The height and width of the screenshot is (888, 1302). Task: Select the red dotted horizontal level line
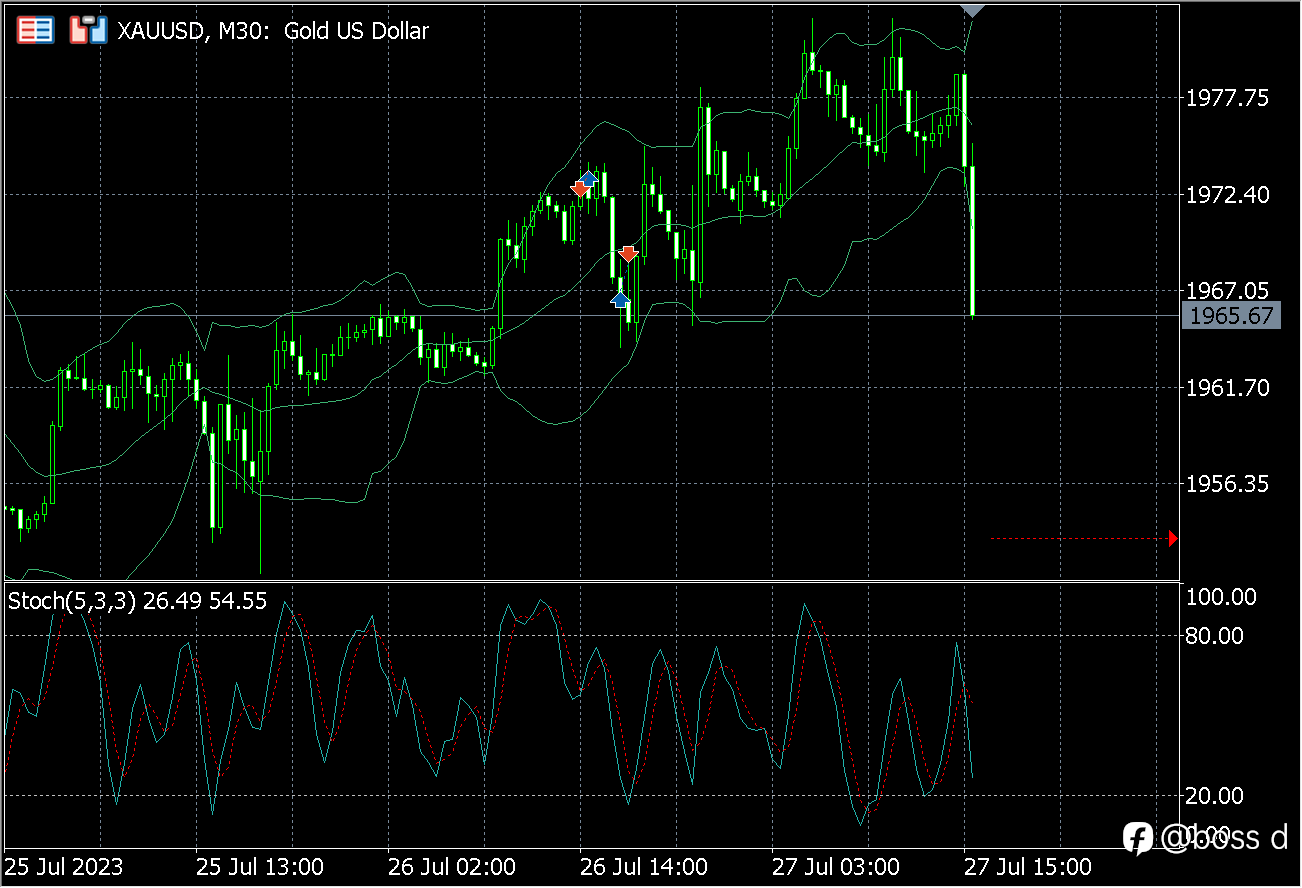pyautogui.click(x=1080, y=539)
